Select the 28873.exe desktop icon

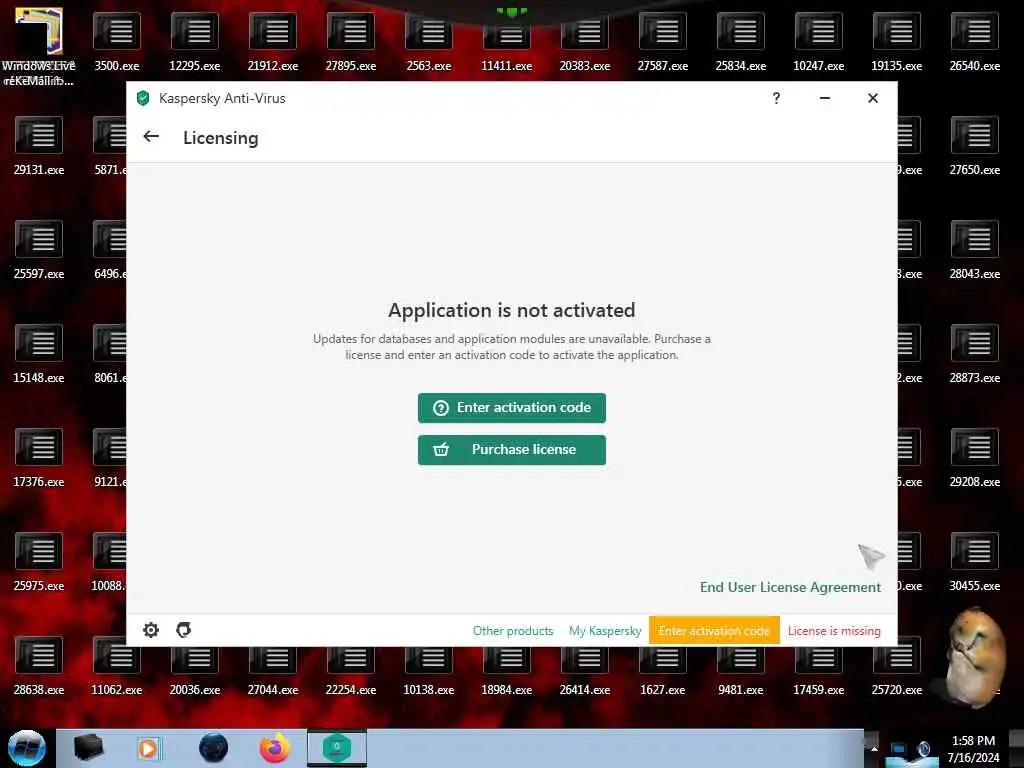pyautogui.click(x=974, y=354)
